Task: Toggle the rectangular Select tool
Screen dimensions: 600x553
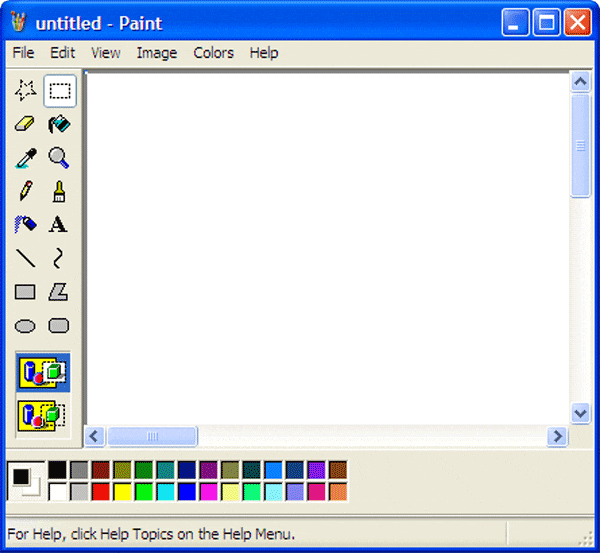Action: [x=59, y=91]
